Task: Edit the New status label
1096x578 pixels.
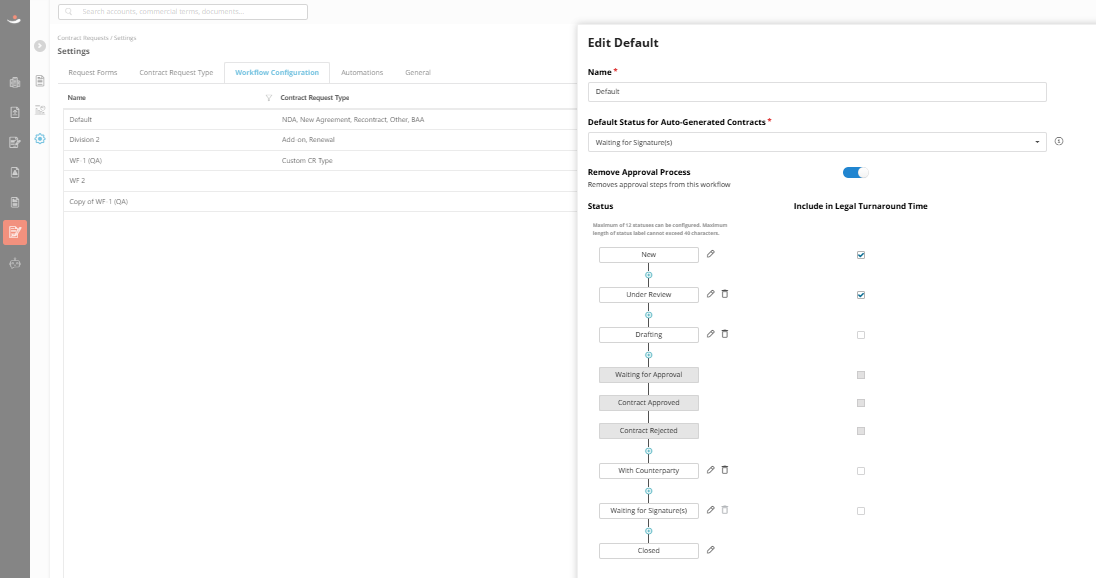Action: coord(710,254)
